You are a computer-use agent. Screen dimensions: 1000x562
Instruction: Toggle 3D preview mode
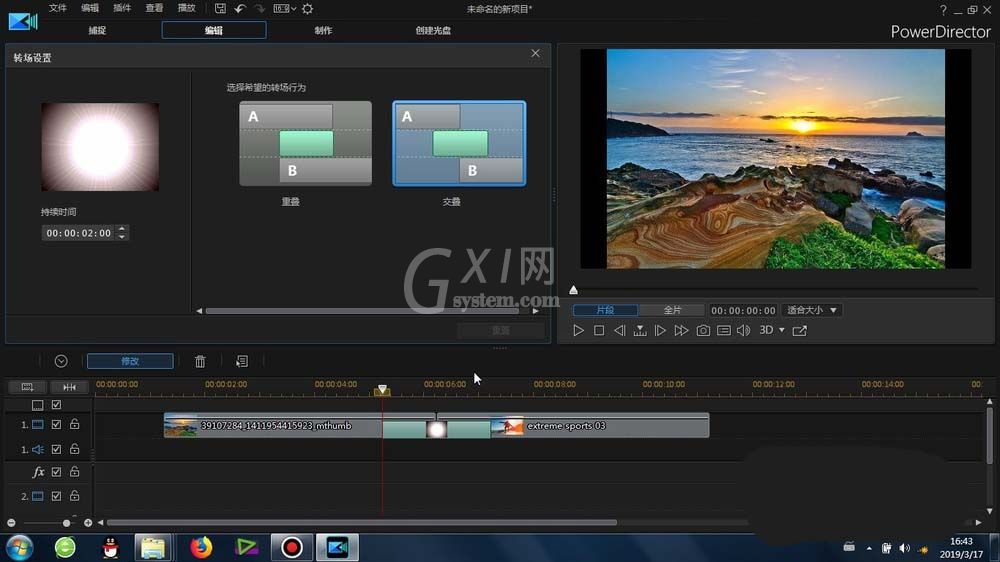tap(766, 330)
